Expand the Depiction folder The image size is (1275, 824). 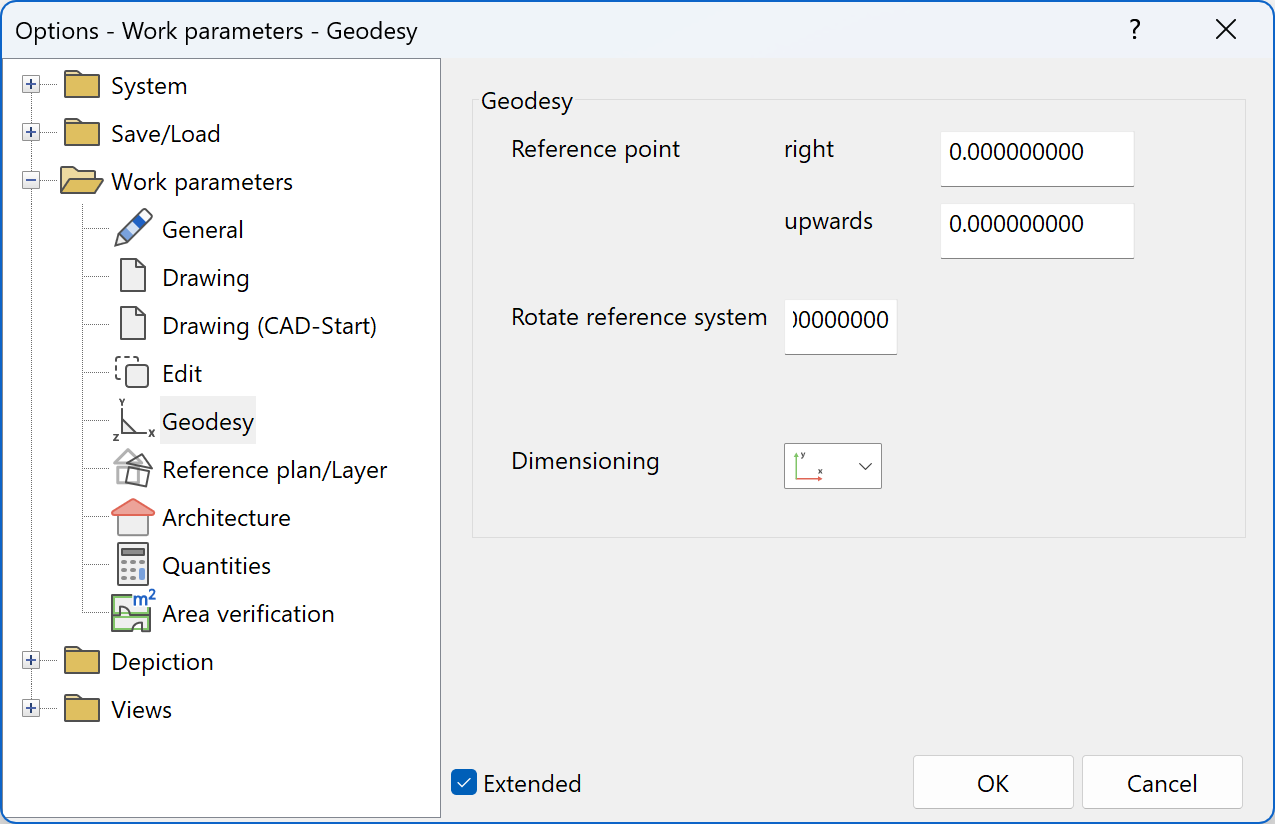31,661
